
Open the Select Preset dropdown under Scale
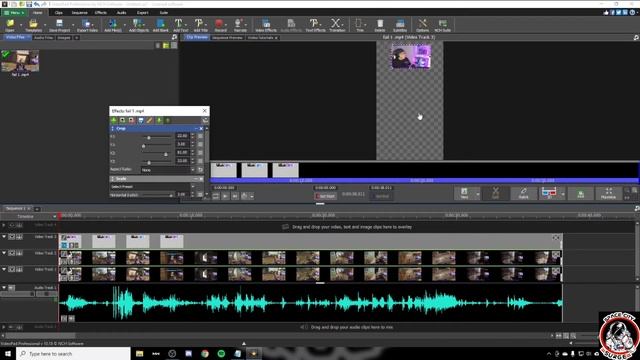pyautogui.click(x=152, y=187)
